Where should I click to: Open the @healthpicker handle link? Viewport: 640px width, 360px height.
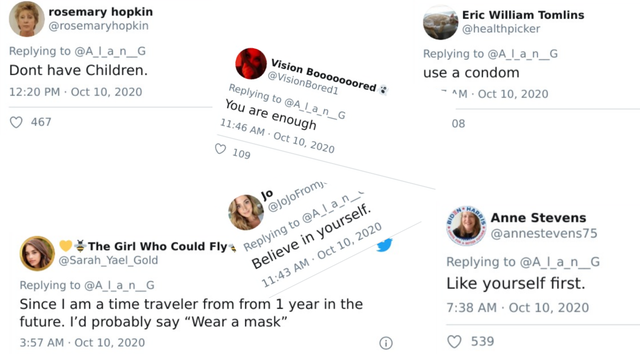(x=501, y=29)
